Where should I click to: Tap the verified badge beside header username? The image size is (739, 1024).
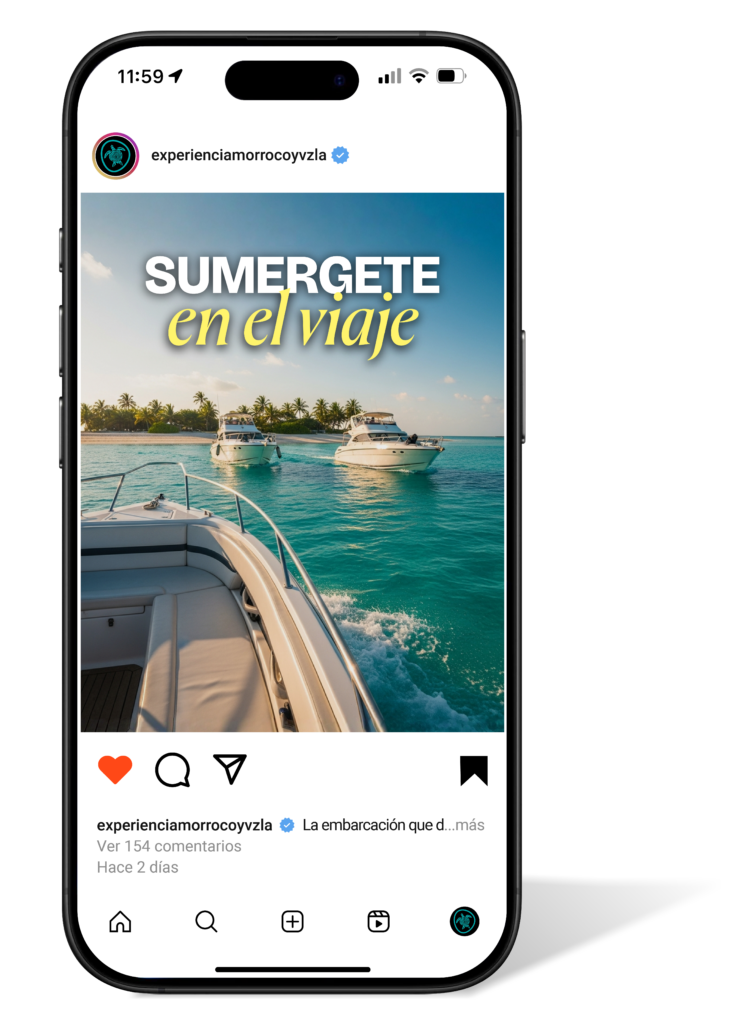pos(340,155)
